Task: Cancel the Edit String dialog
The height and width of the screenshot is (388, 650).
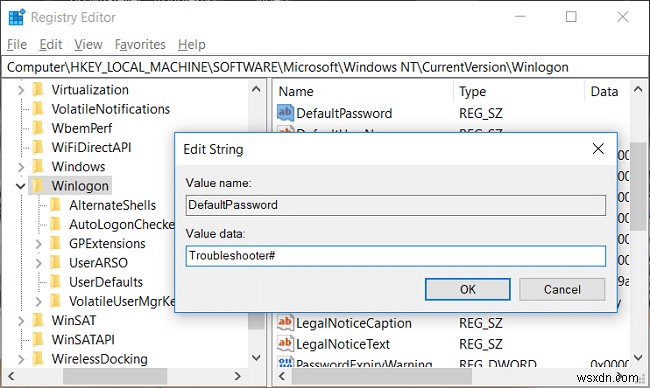Action: [562, 289]
